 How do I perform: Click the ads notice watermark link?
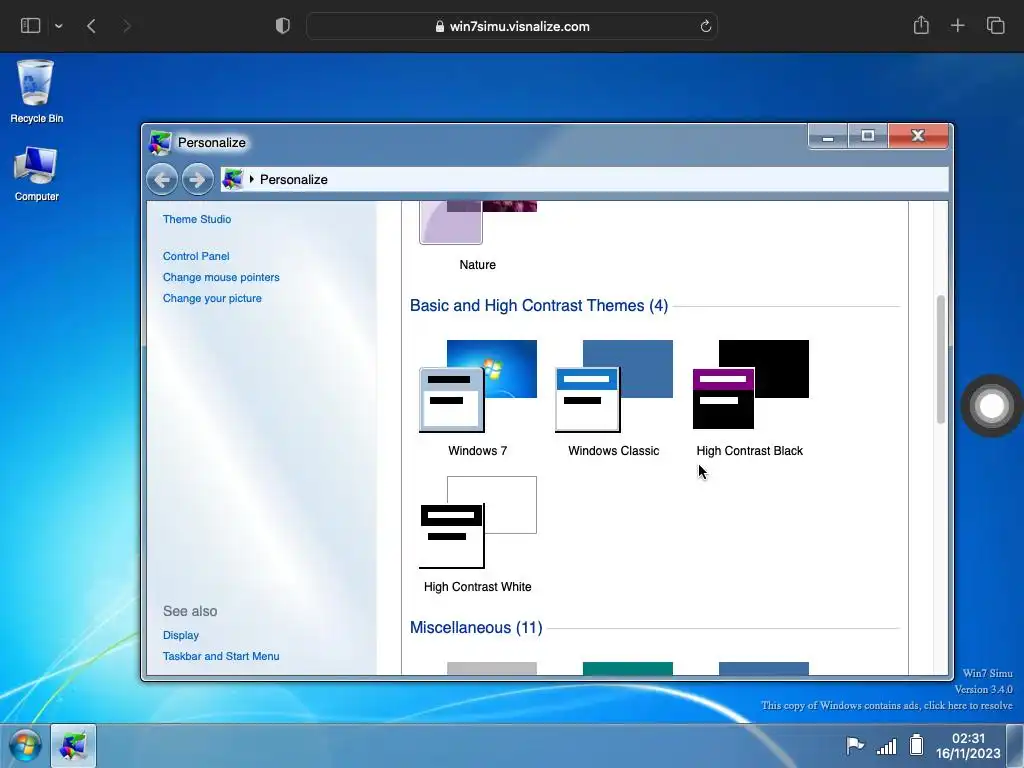[x=886, y=705]
